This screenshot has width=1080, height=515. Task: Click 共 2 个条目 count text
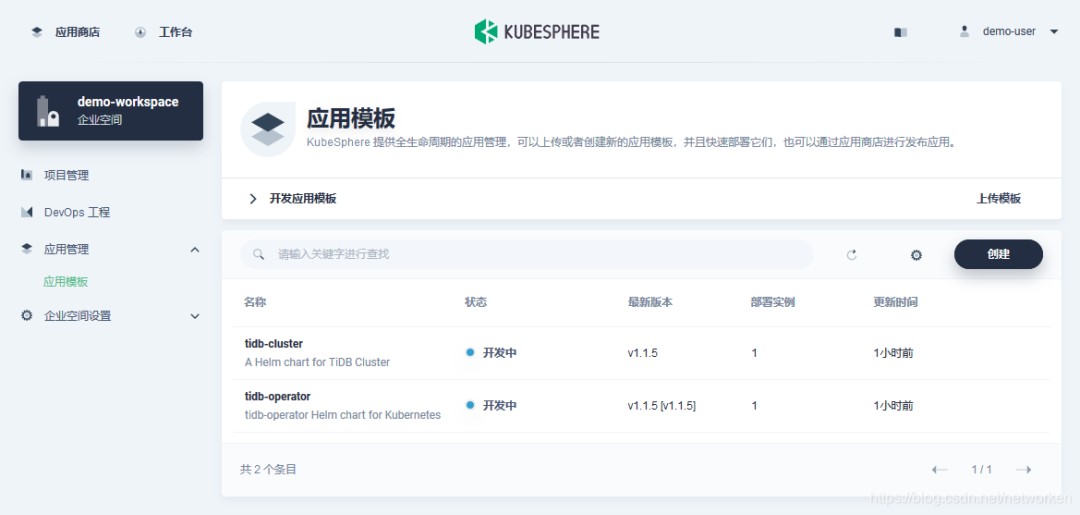268,470
